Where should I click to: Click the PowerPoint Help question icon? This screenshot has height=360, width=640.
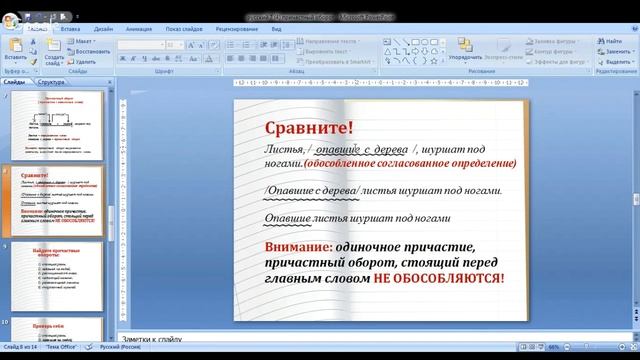click(x=635, y=29)
